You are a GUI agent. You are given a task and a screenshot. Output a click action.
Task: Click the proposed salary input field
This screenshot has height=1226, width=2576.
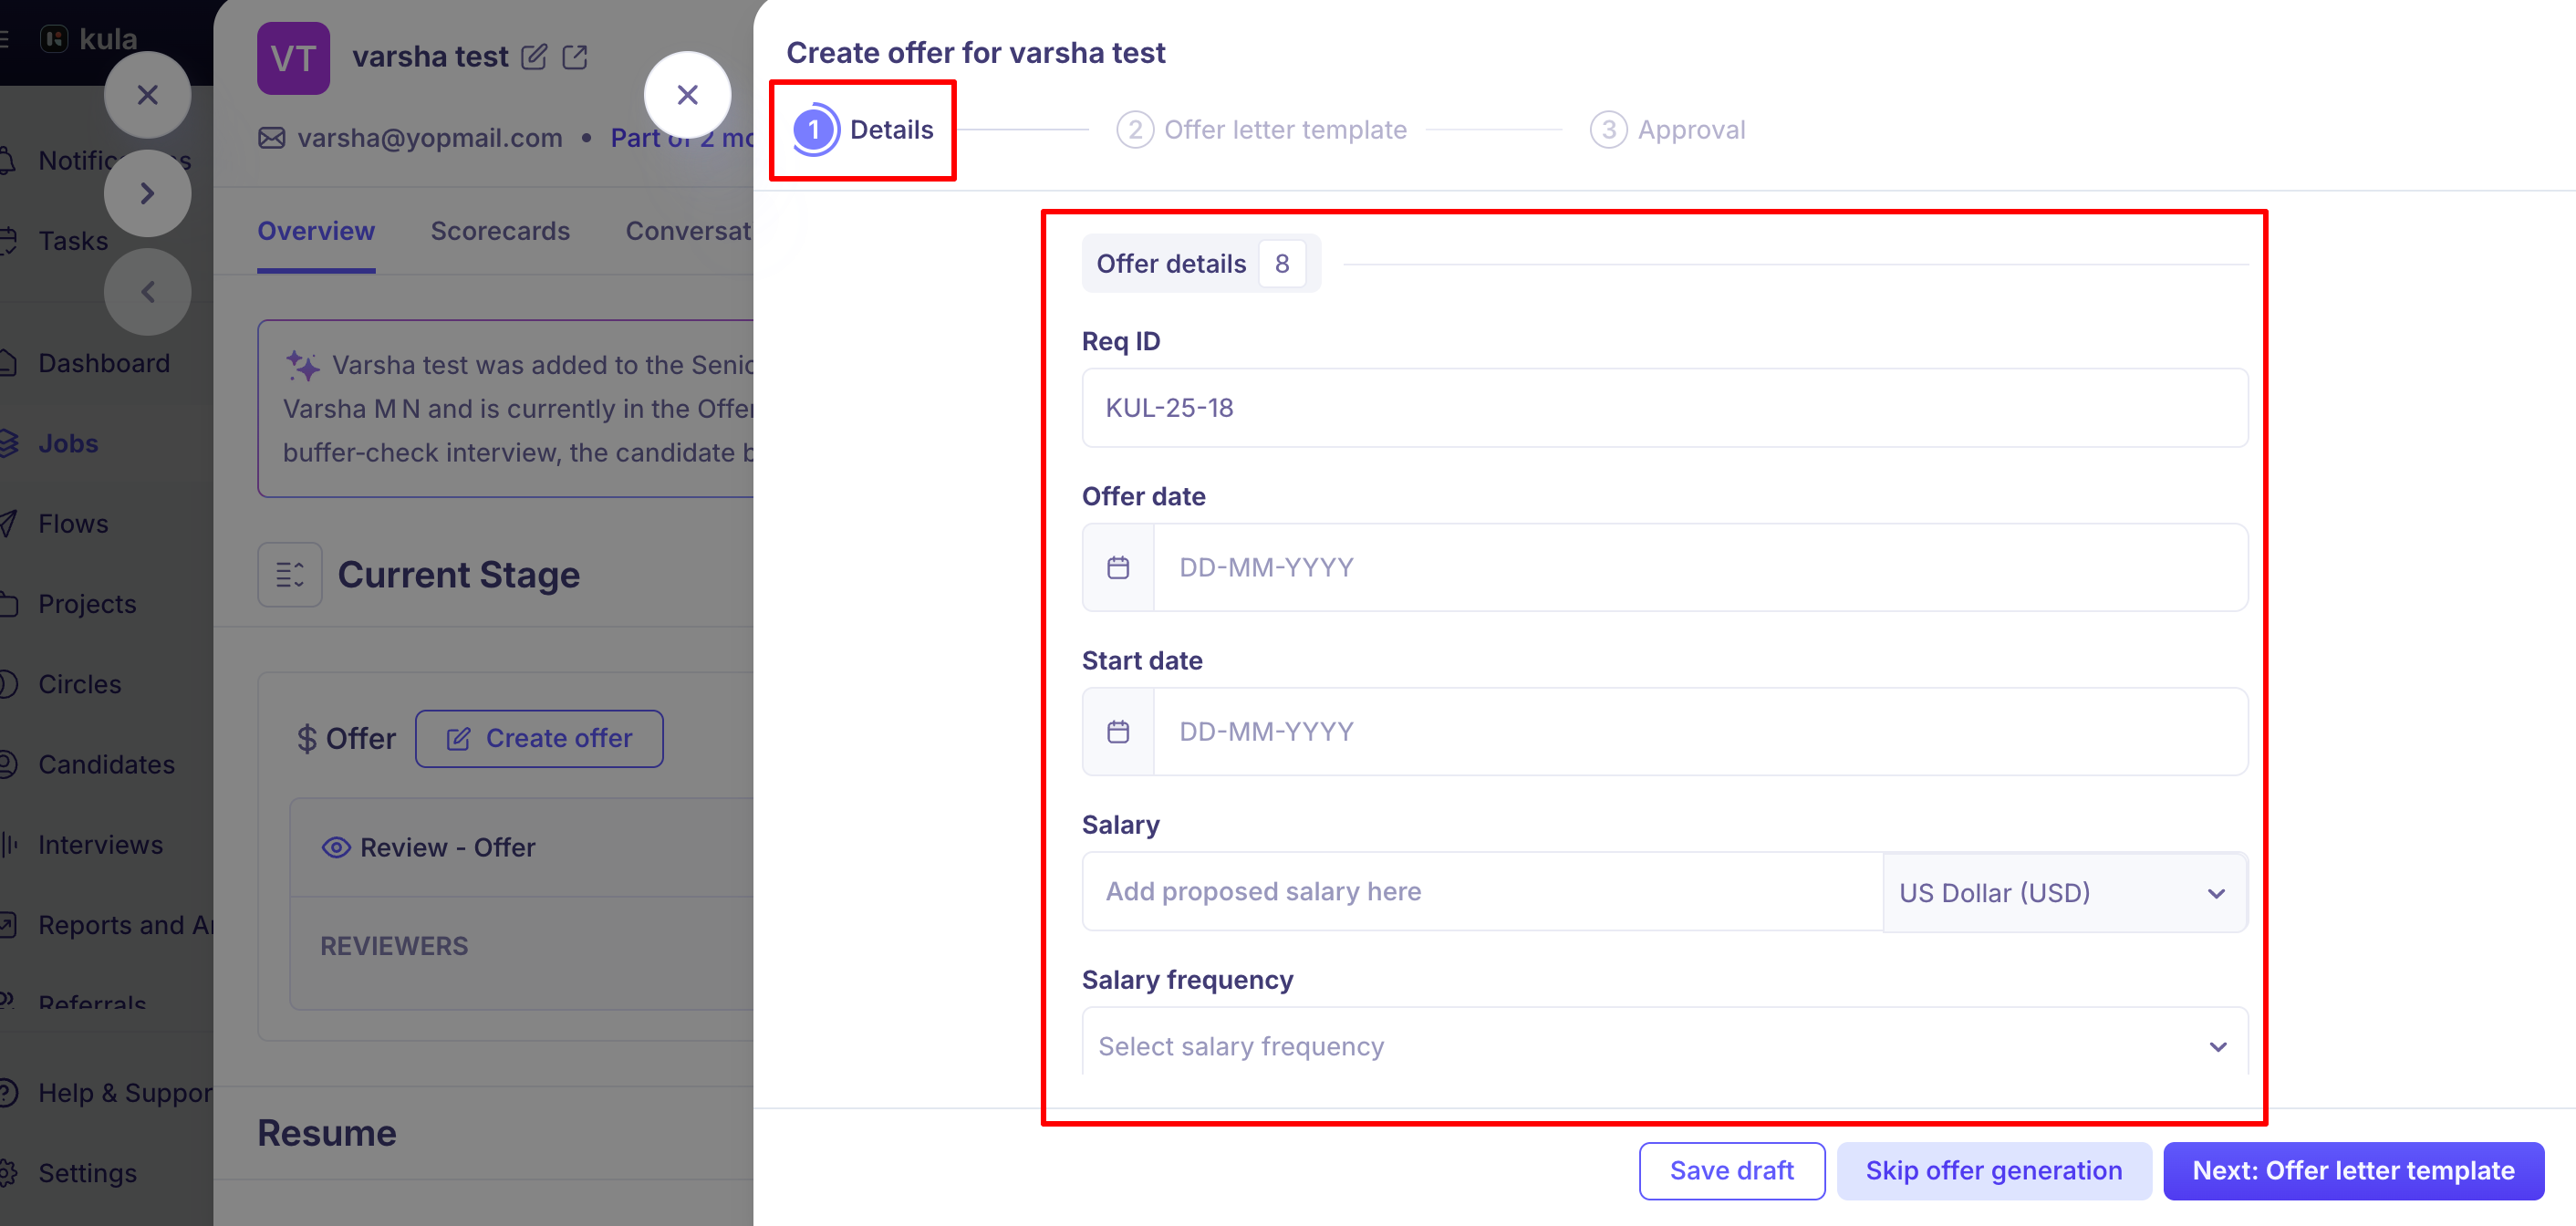pyautogui.click(x=1482, y=891)
